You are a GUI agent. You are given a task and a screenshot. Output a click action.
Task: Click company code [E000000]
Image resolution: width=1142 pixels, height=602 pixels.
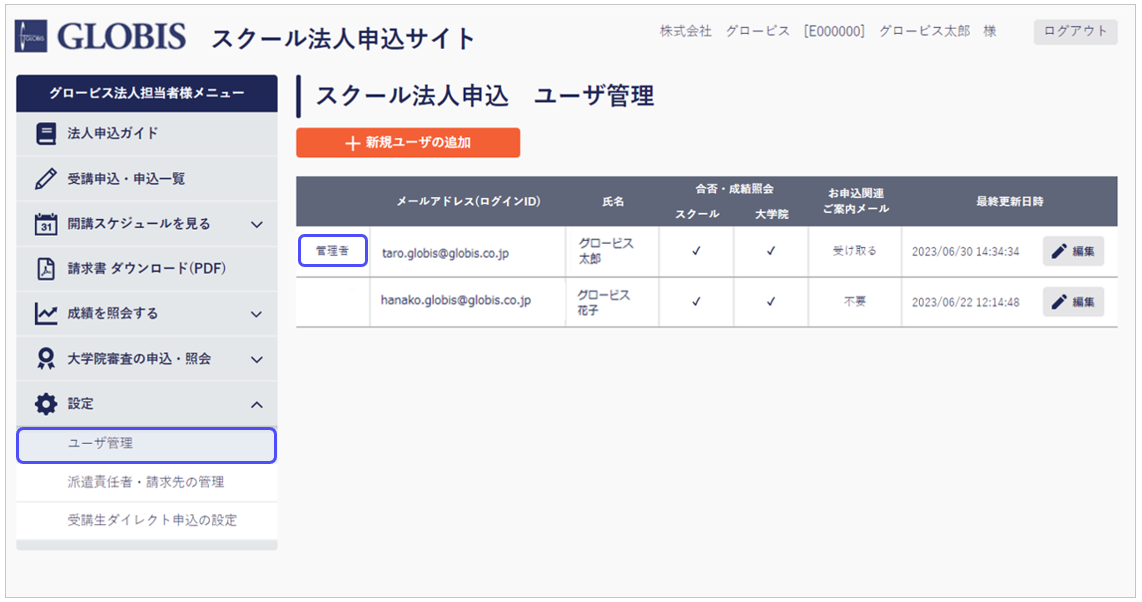click(x=834, y=31)
